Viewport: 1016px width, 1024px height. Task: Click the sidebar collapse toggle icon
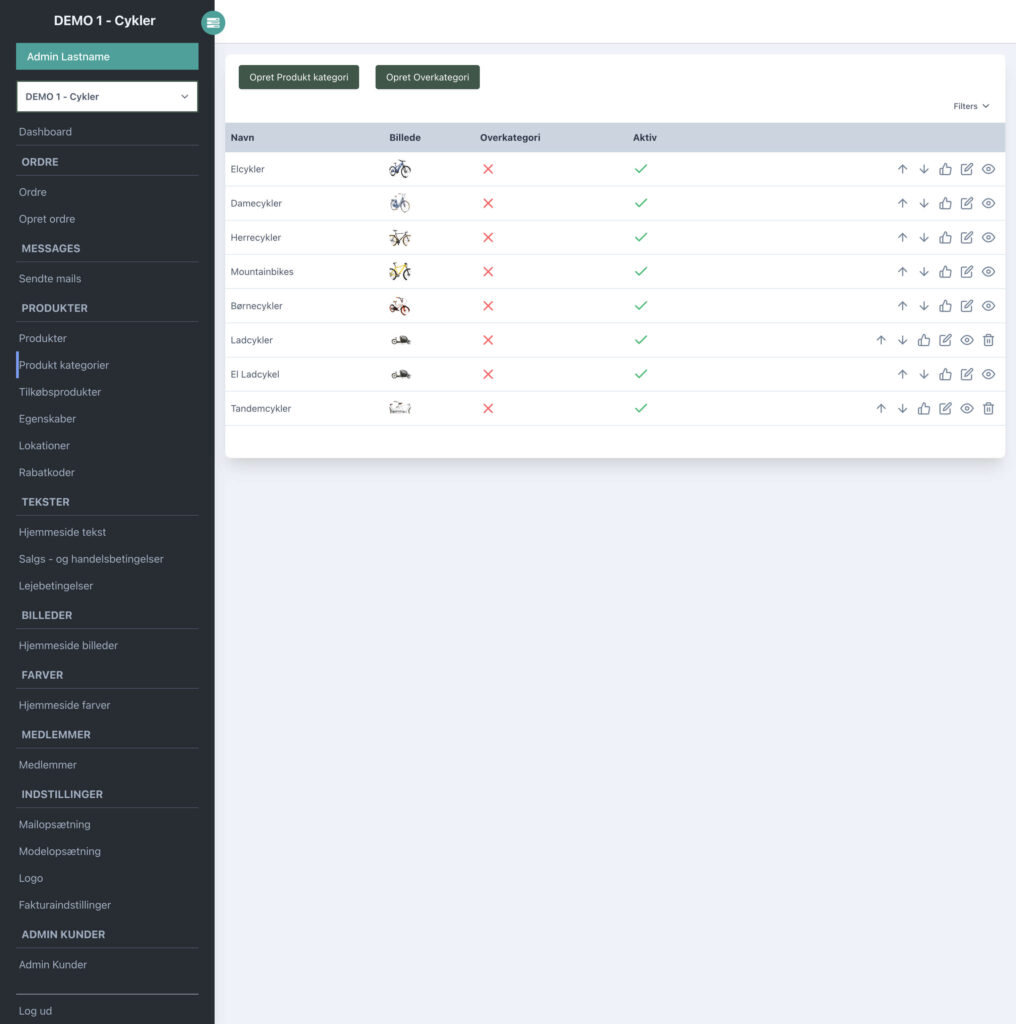tap(213, 22)
